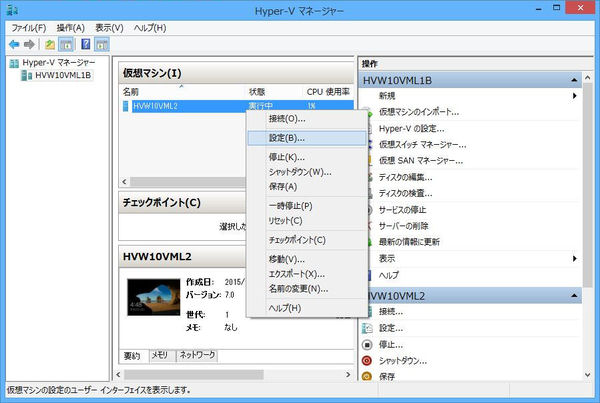Screen dimensions: 600x403
Task: Select the HVW10VML1B server in the tree
Action: [x=63, y=75]
